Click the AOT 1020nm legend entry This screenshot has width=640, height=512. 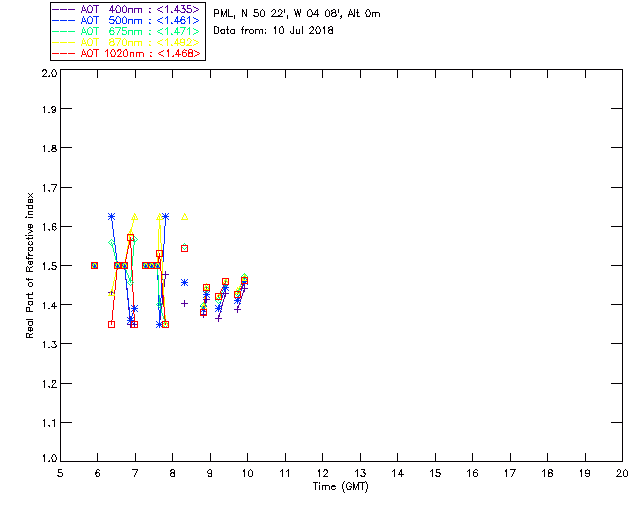(126, 53)
